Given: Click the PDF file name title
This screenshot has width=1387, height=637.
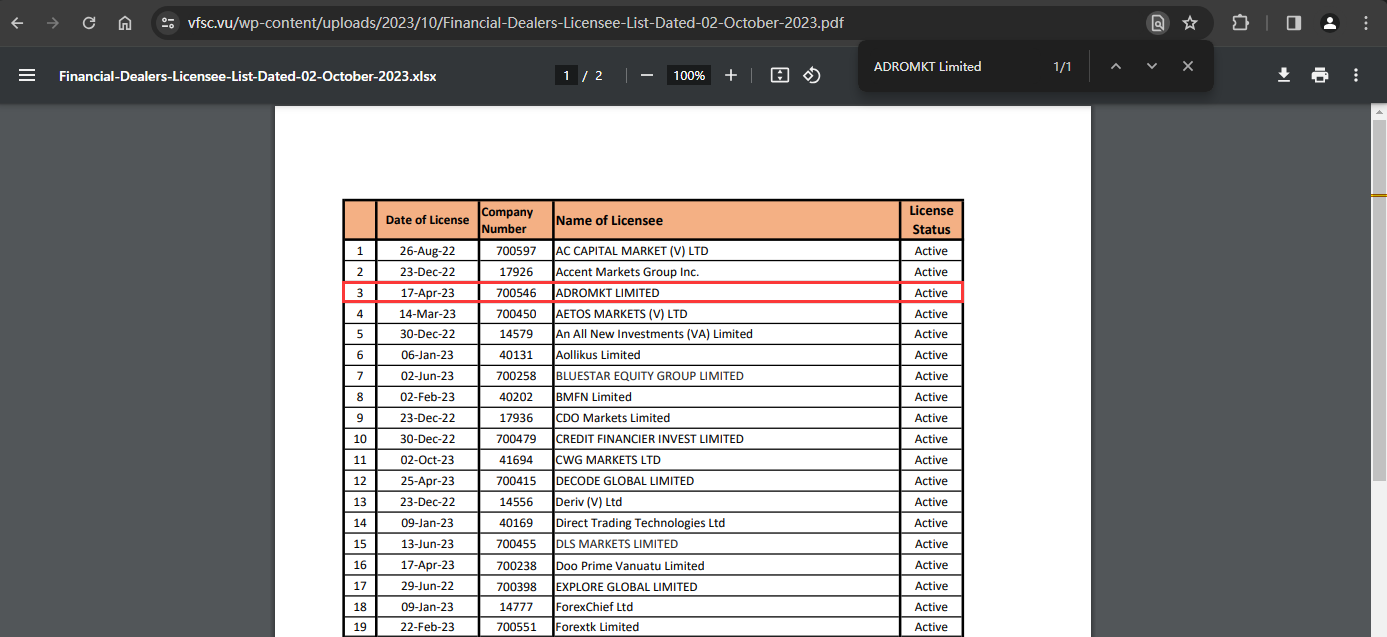Looking at the screenshot, I should click(x=248, y=76).
